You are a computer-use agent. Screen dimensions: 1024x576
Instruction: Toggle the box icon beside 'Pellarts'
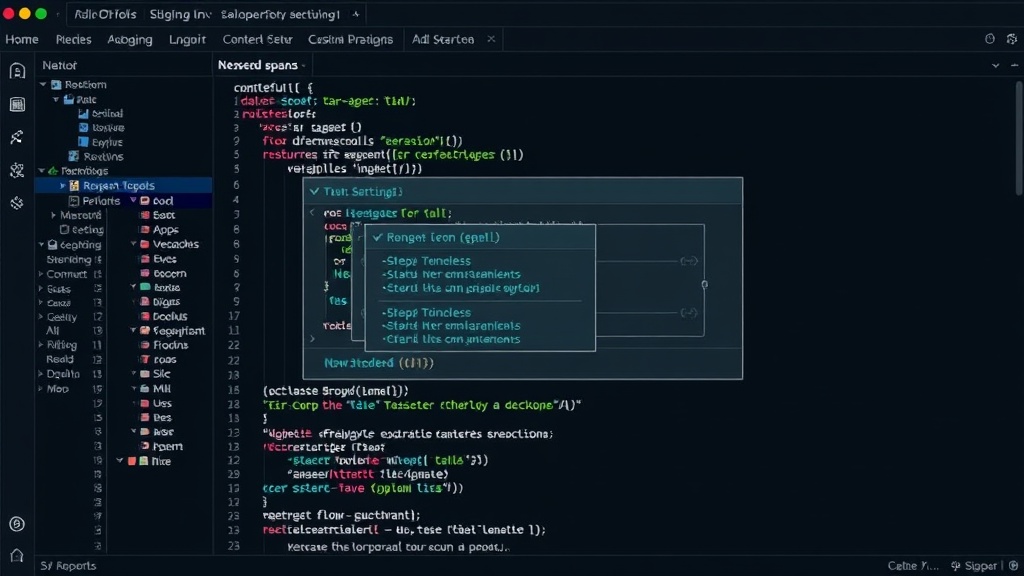[x=74, y=200]
